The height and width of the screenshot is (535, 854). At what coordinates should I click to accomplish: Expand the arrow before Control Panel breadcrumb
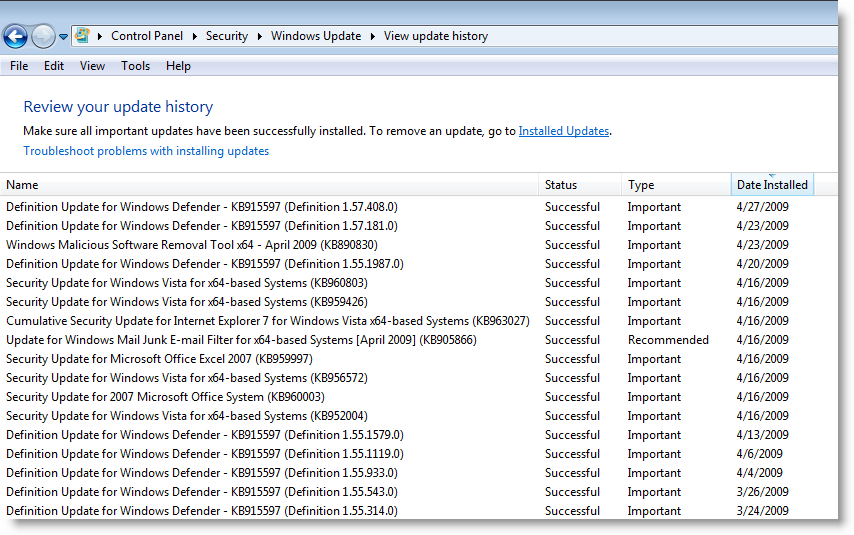(x=100, y=37)
